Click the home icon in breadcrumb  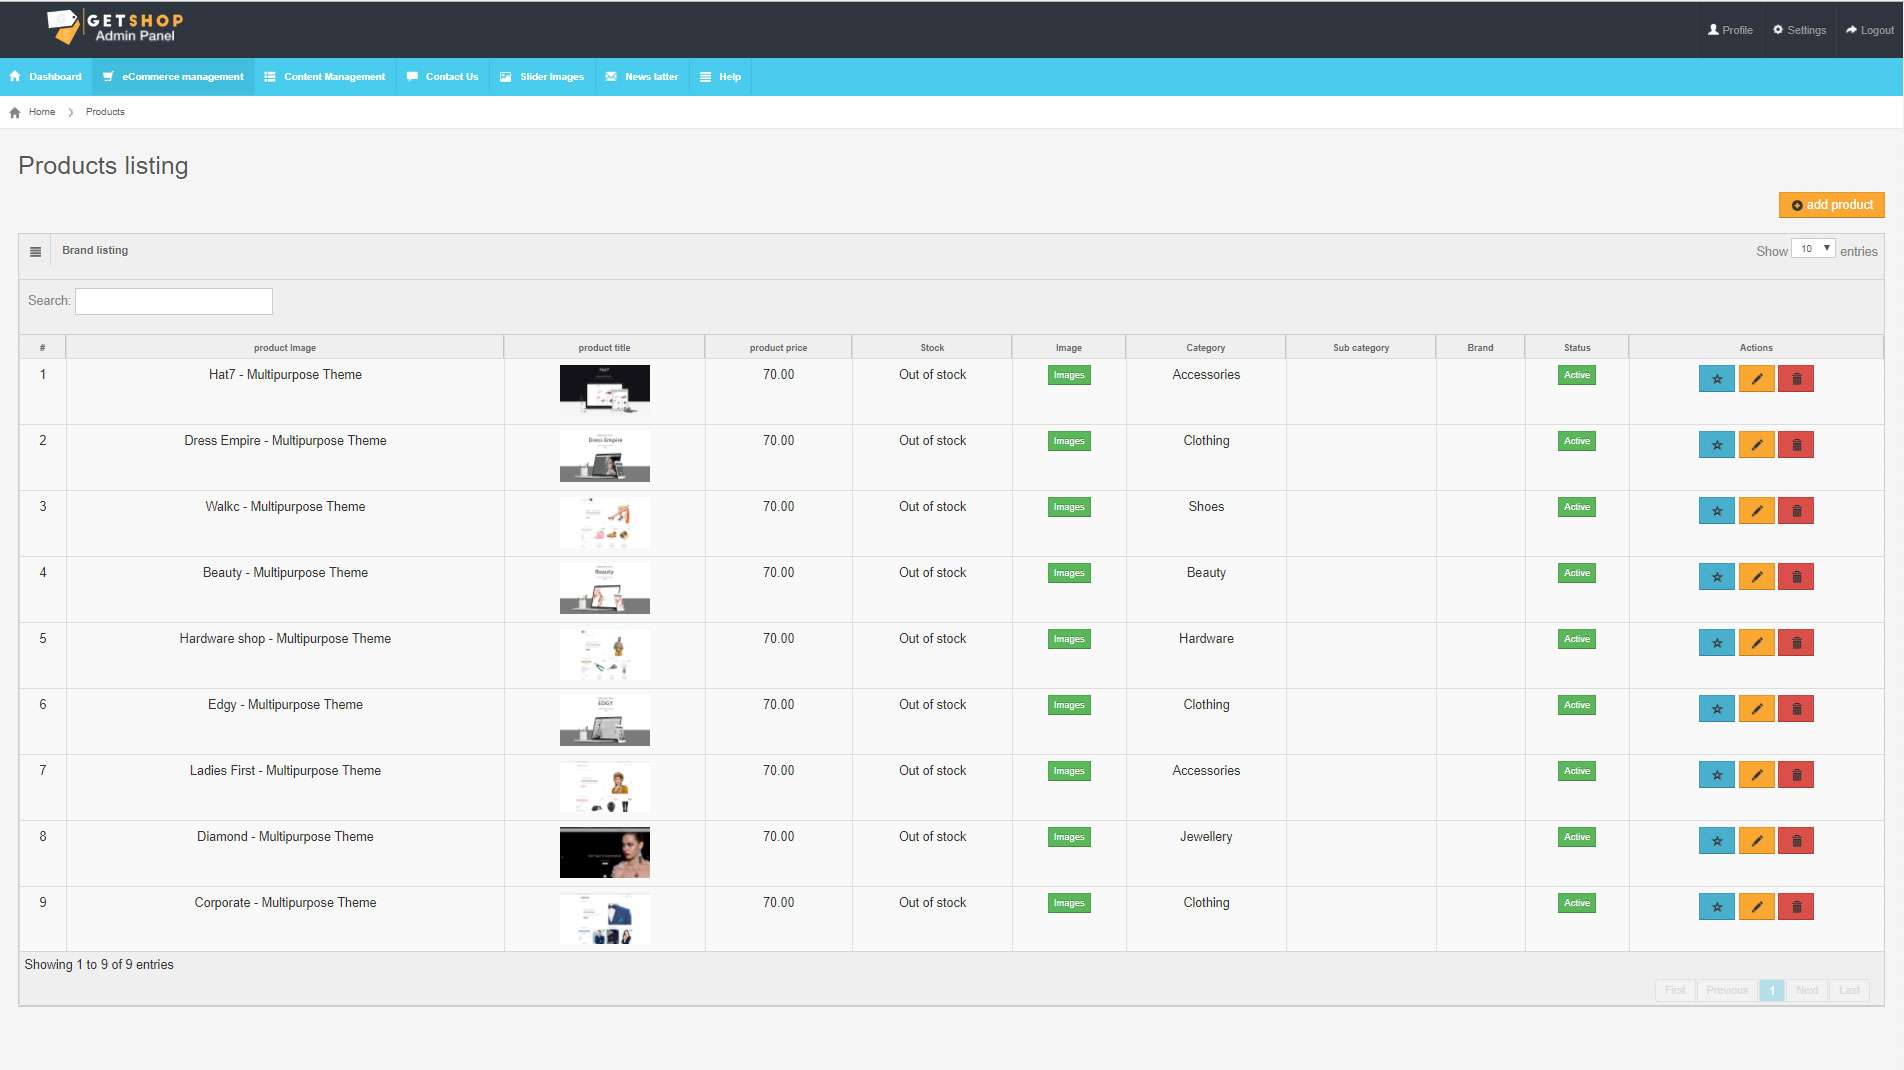point(15,112)
